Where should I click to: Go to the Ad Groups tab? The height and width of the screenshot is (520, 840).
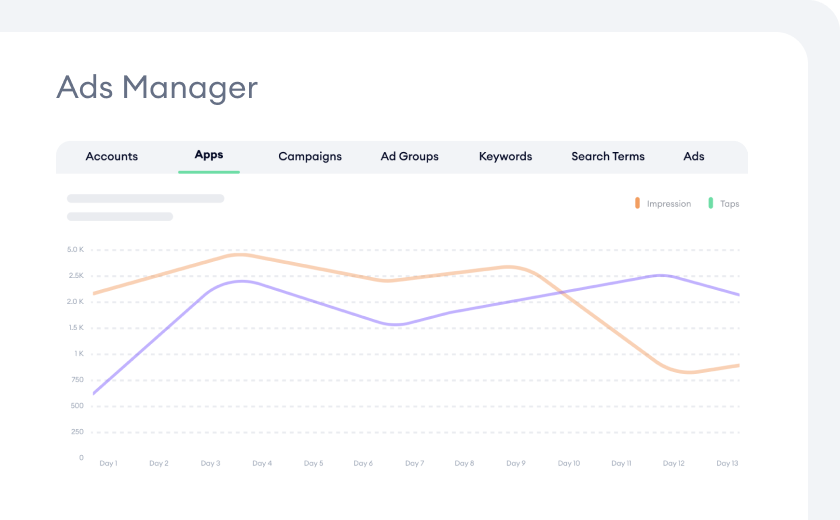pos(409,156)
